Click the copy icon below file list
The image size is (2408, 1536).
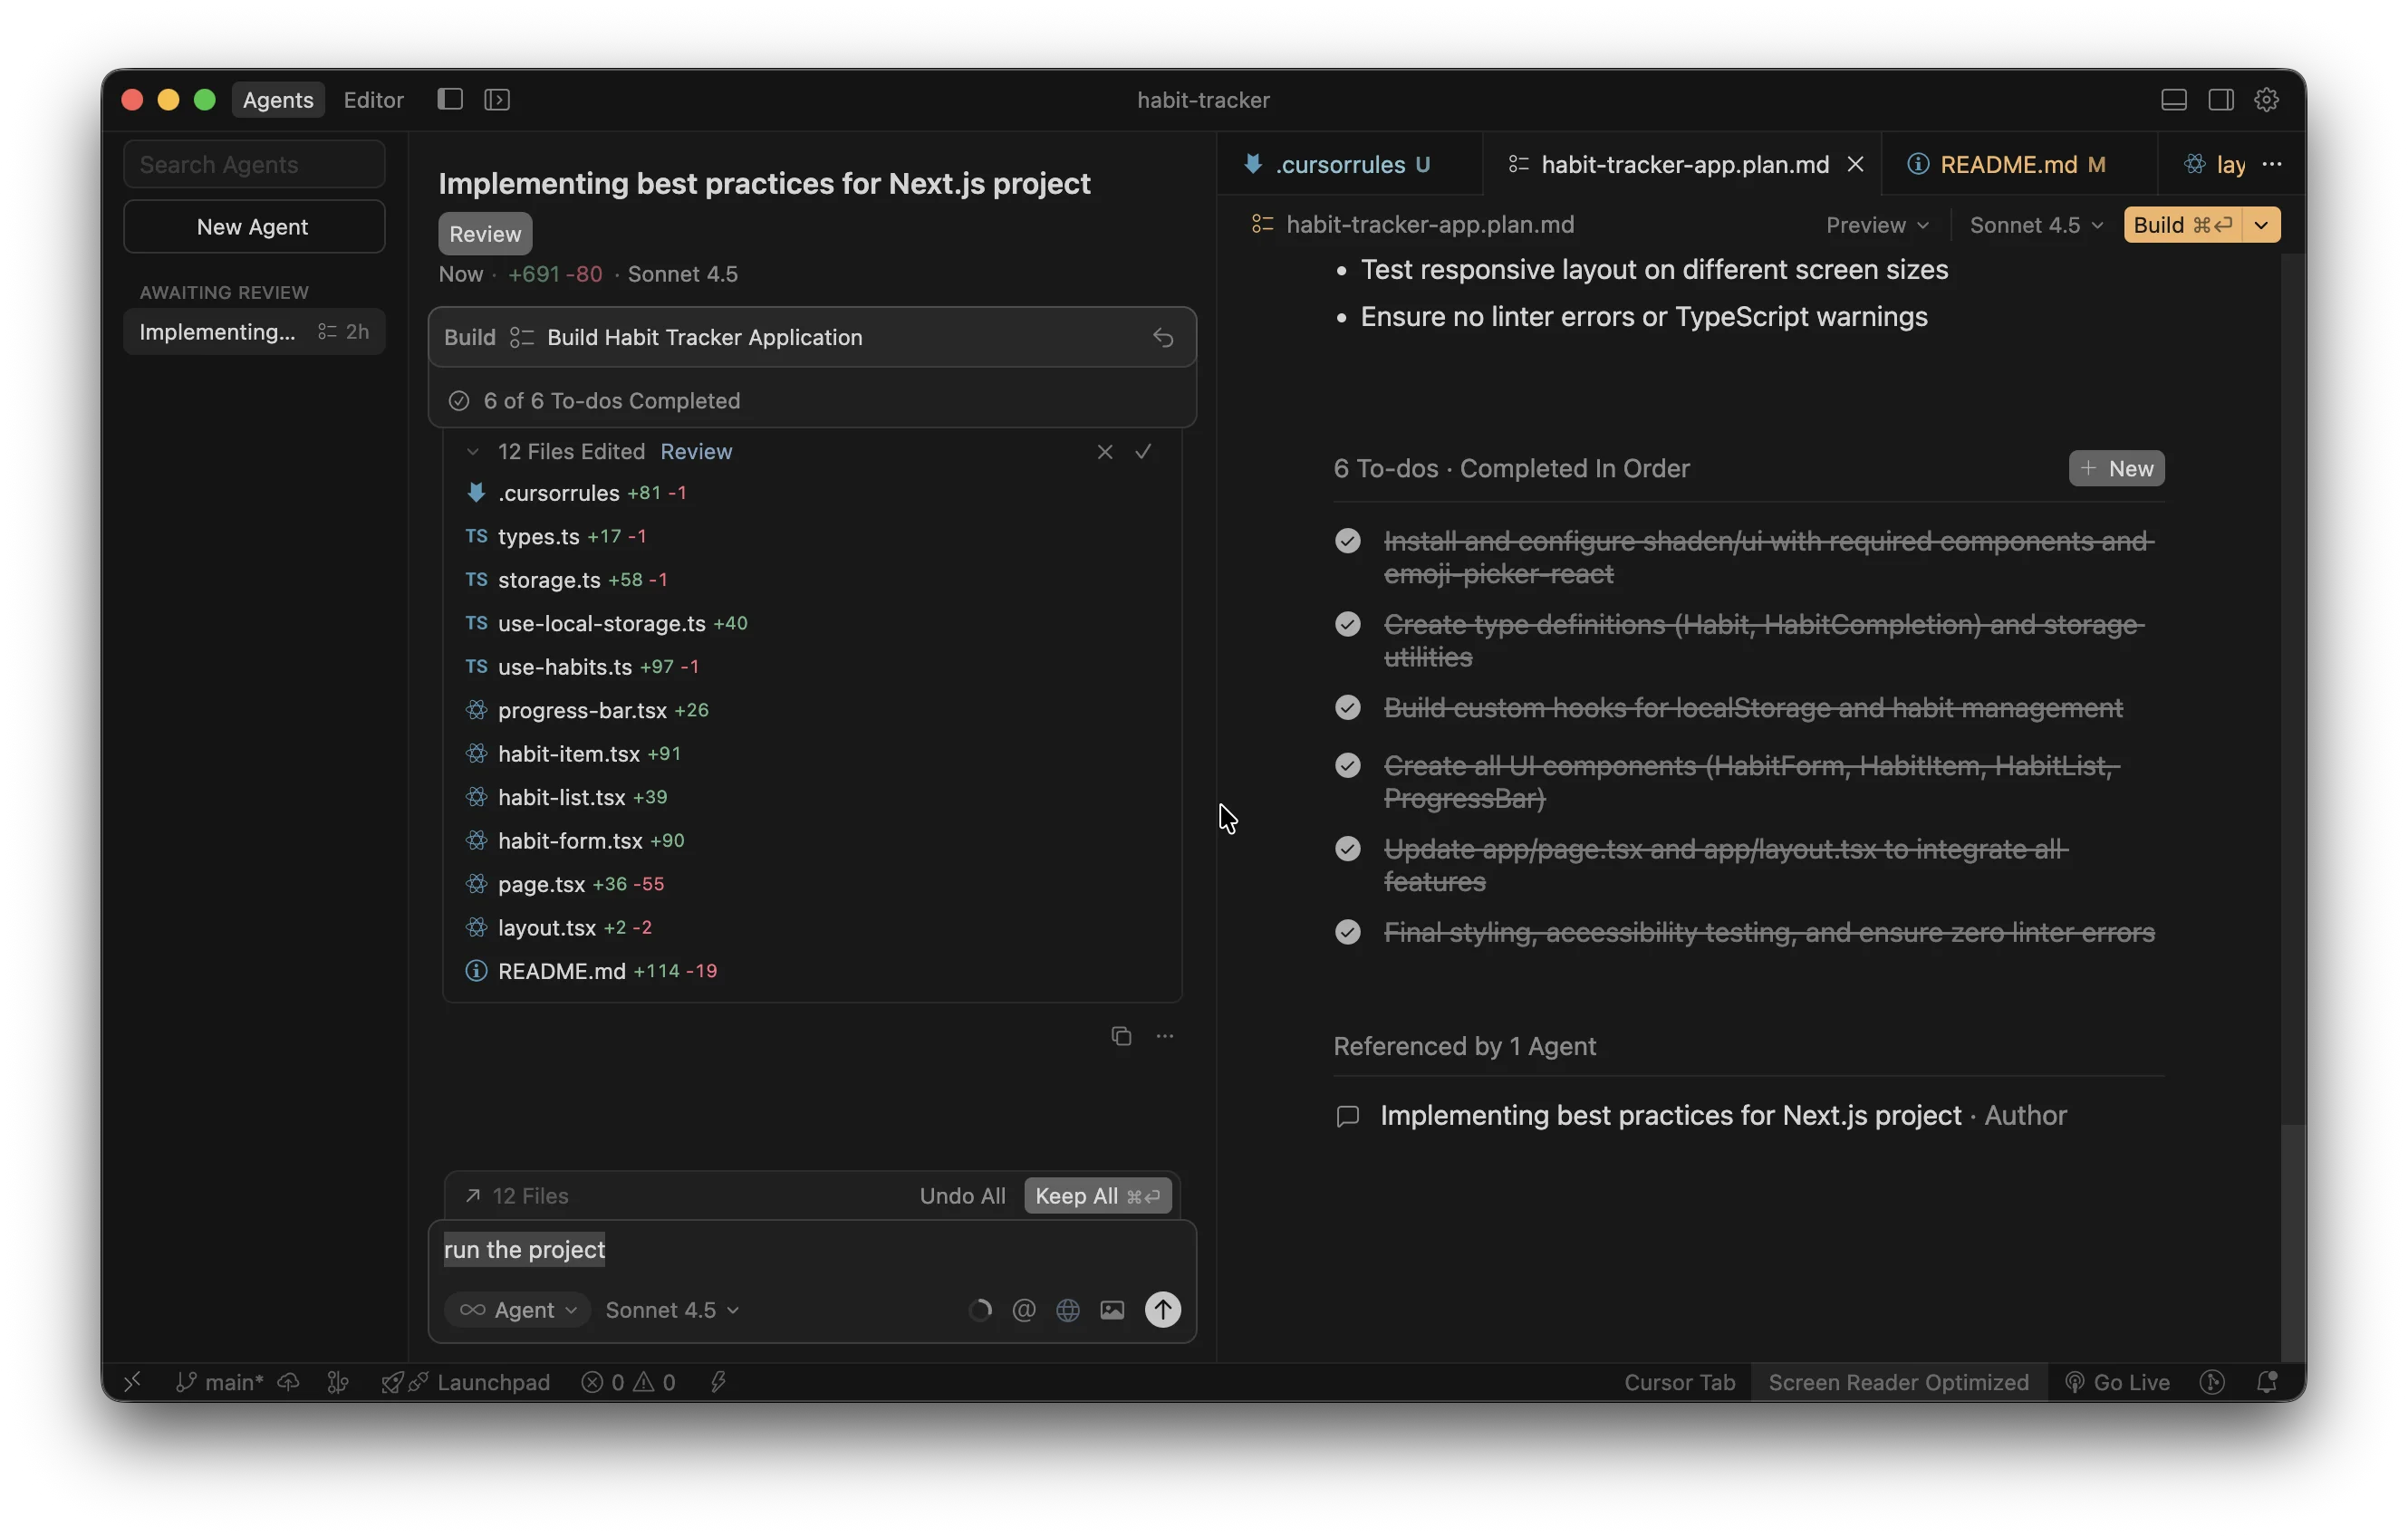[x=1121, y=1036]
